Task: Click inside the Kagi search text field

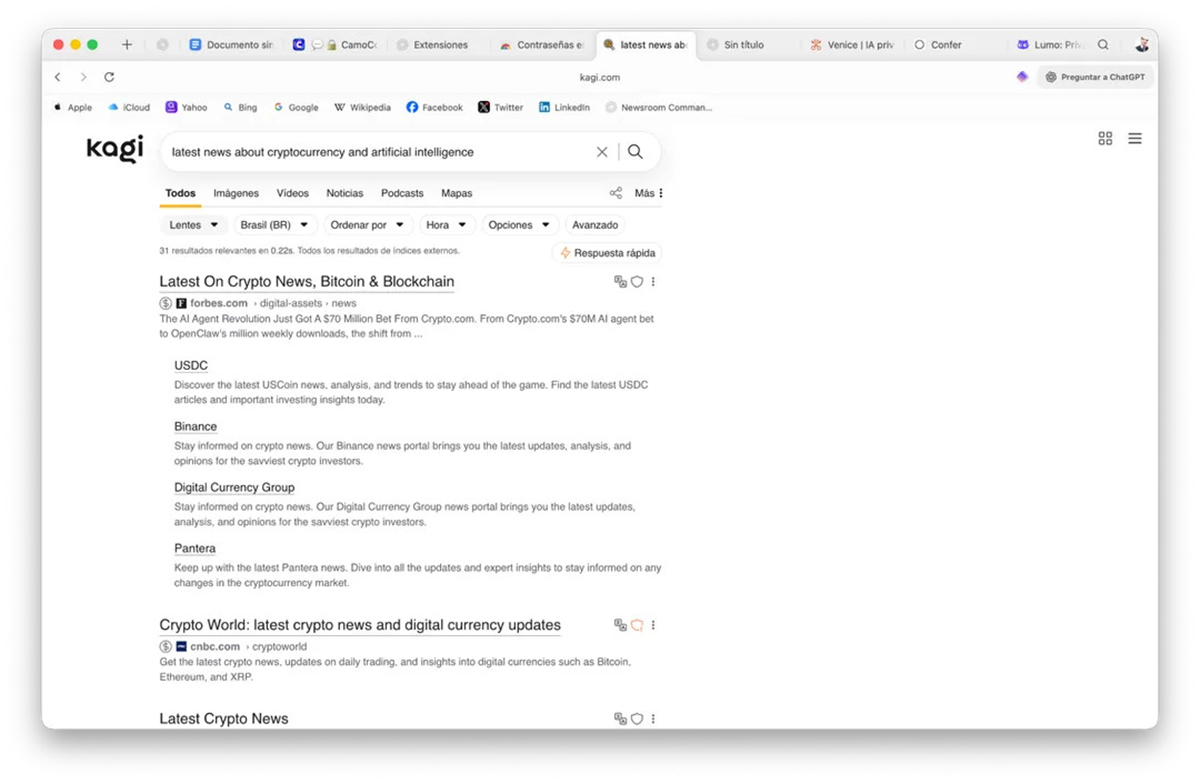Action: (x=380, y=152)
